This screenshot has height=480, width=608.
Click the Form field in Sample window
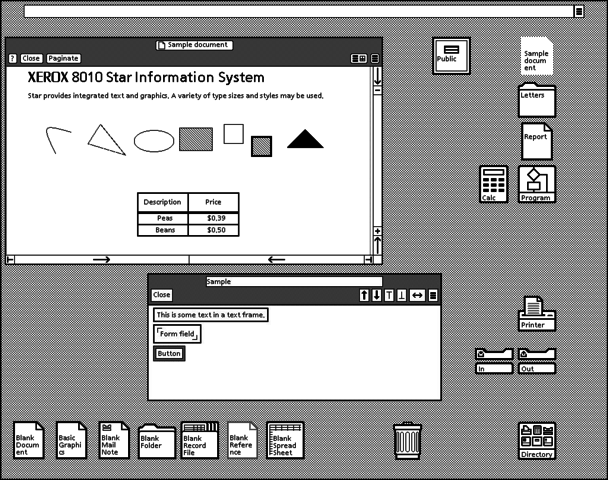coord(177,334)
